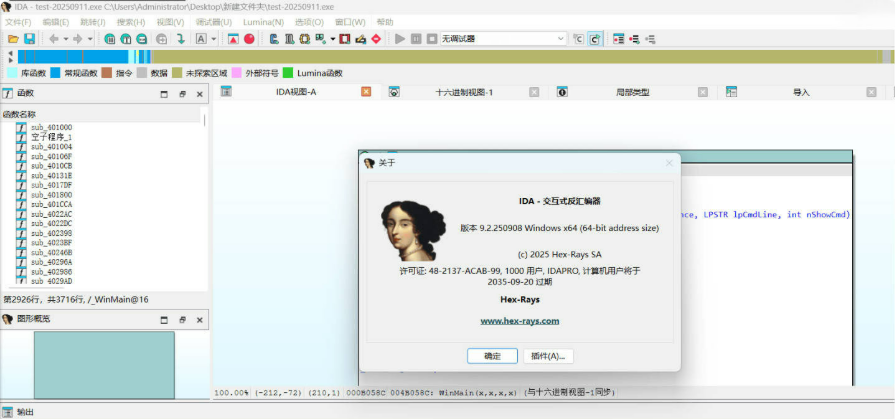Click the red diamond minus icon

tap(376, 39)
